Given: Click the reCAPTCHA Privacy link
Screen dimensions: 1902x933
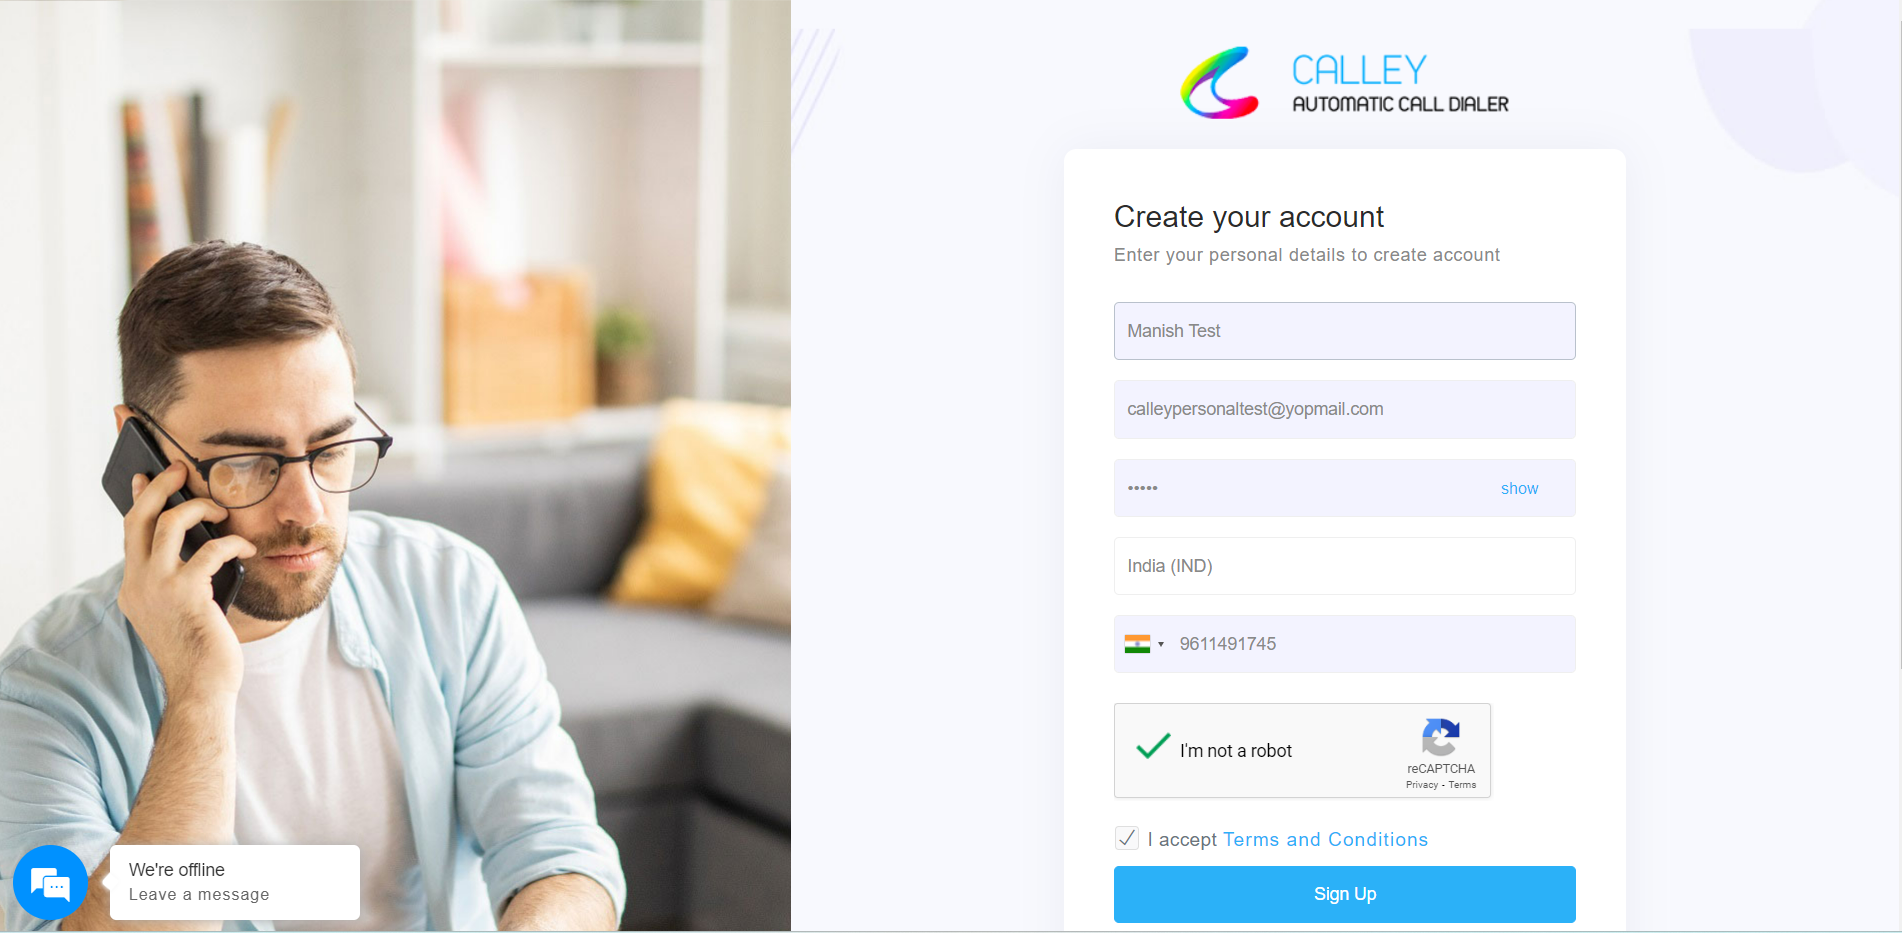Looking at the screenshot, I should (x=1421, y=785).
